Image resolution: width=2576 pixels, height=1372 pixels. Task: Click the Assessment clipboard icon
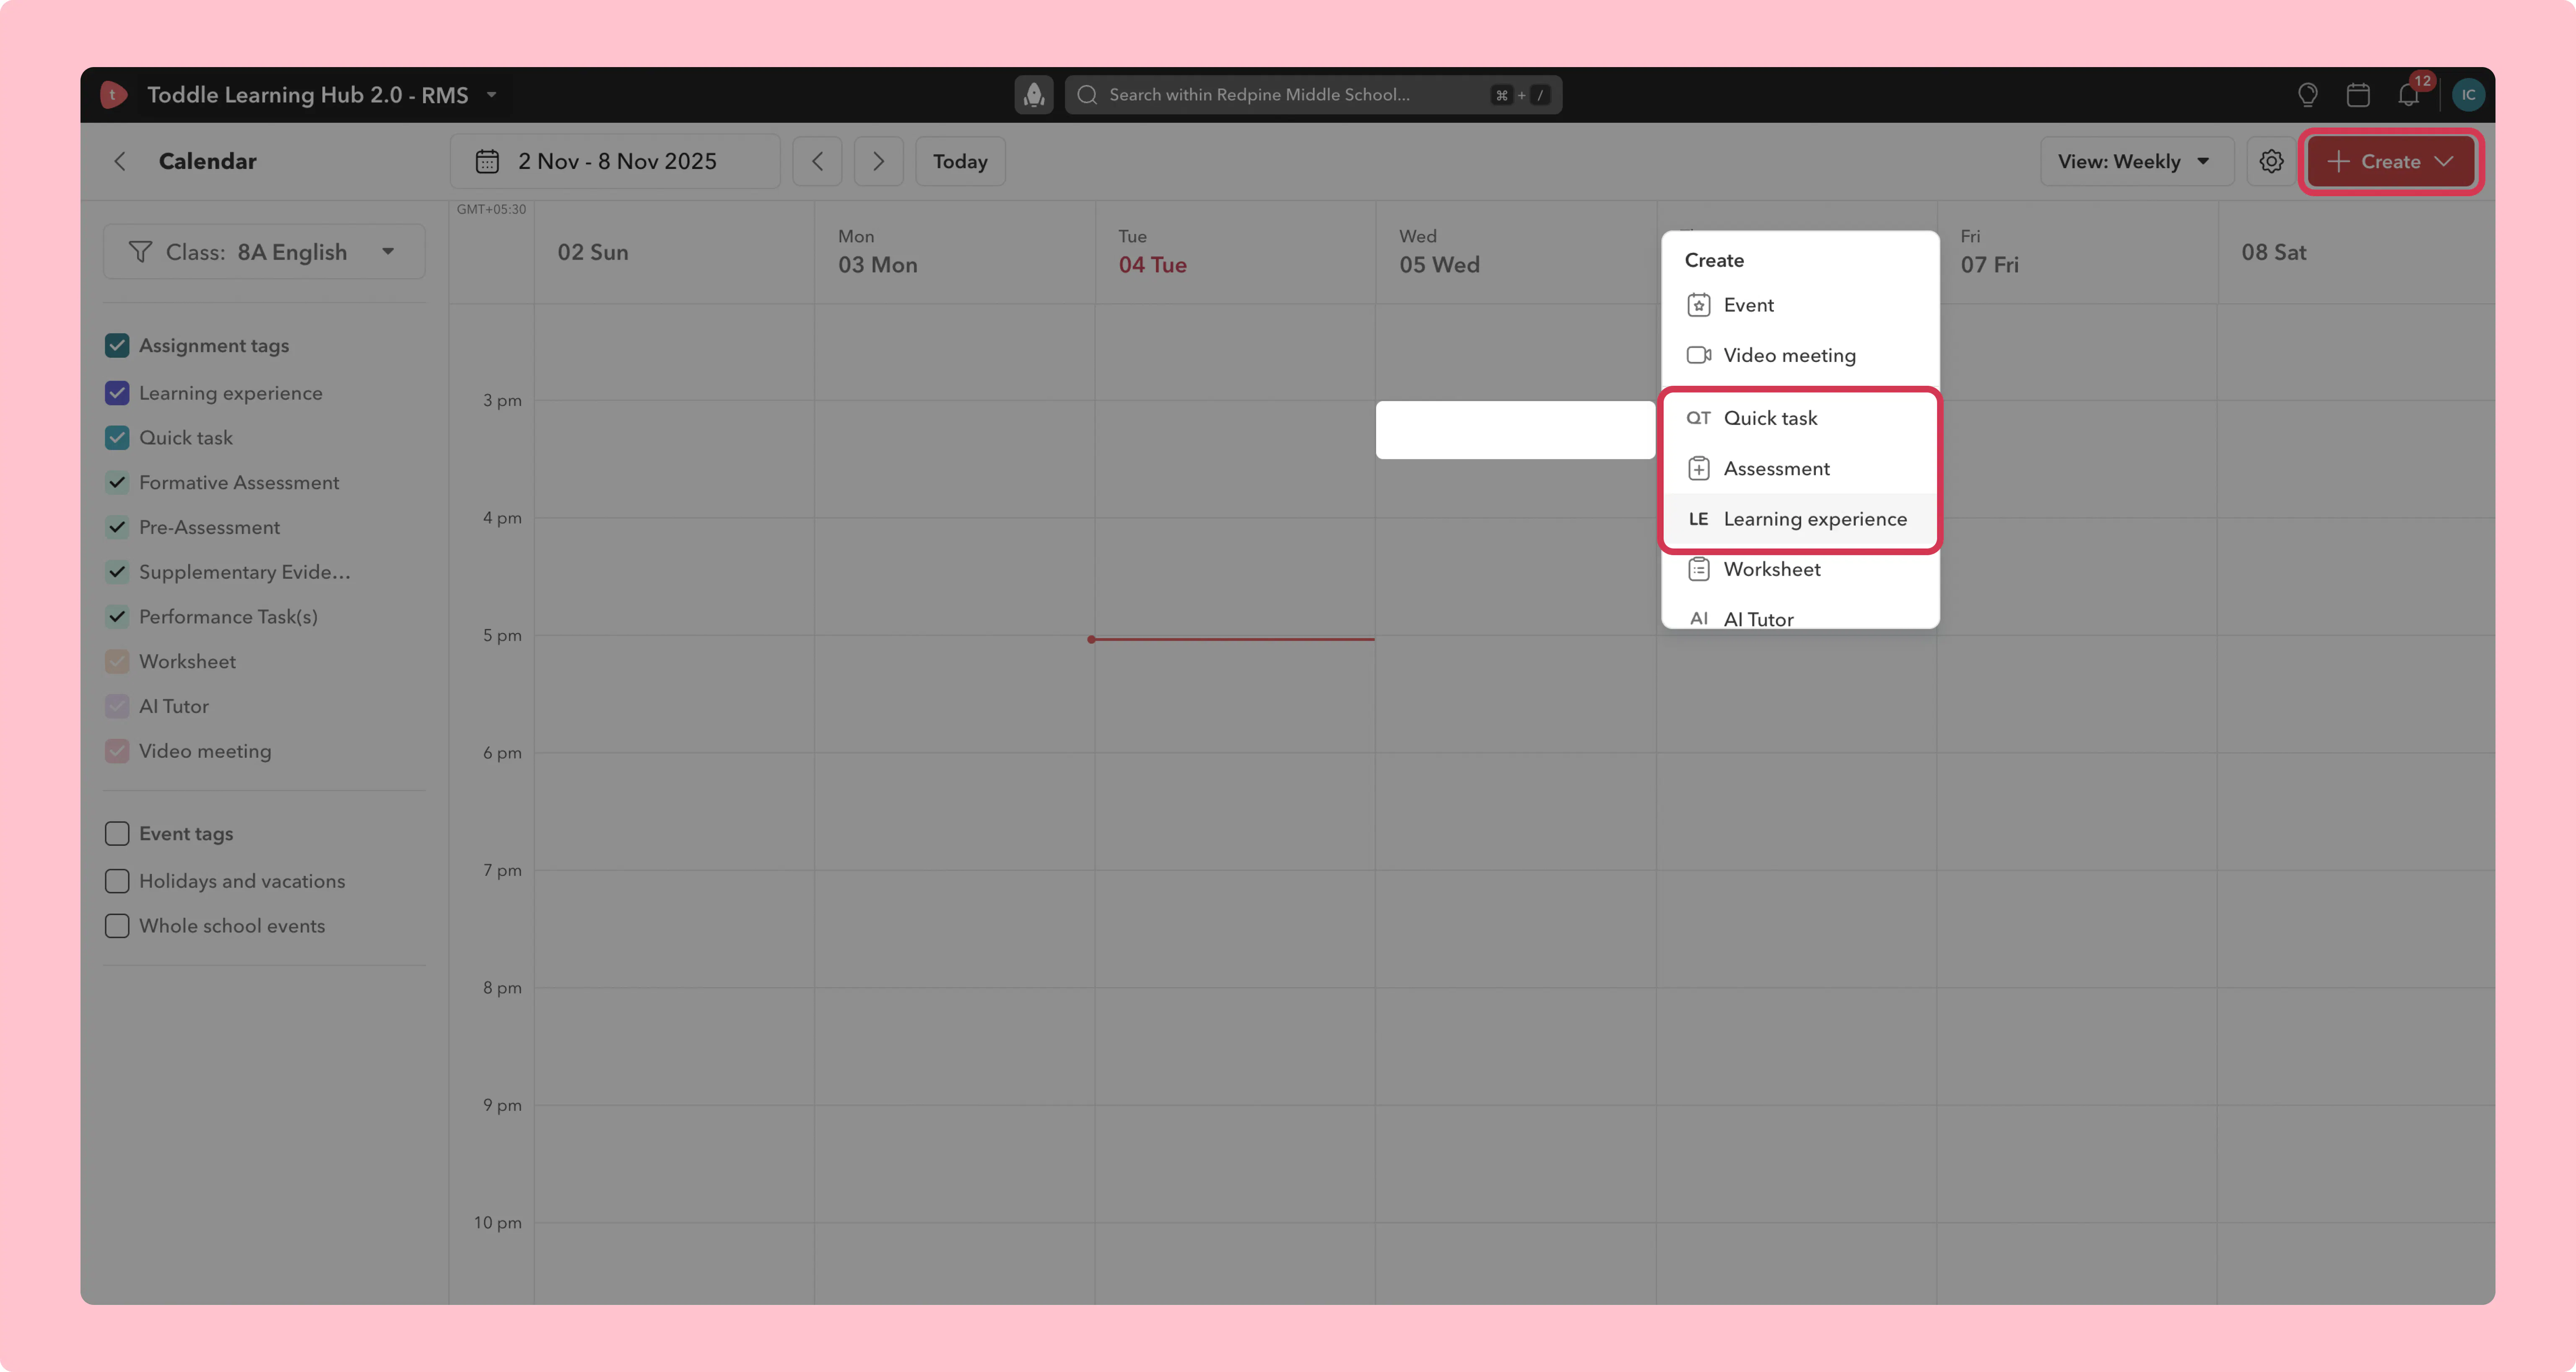coord(1698,468)
